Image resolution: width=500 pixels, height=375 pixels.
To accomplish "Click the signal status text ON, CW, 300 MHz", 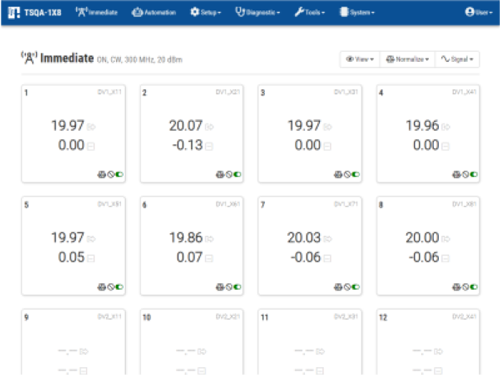I will (x=140, y=60).
